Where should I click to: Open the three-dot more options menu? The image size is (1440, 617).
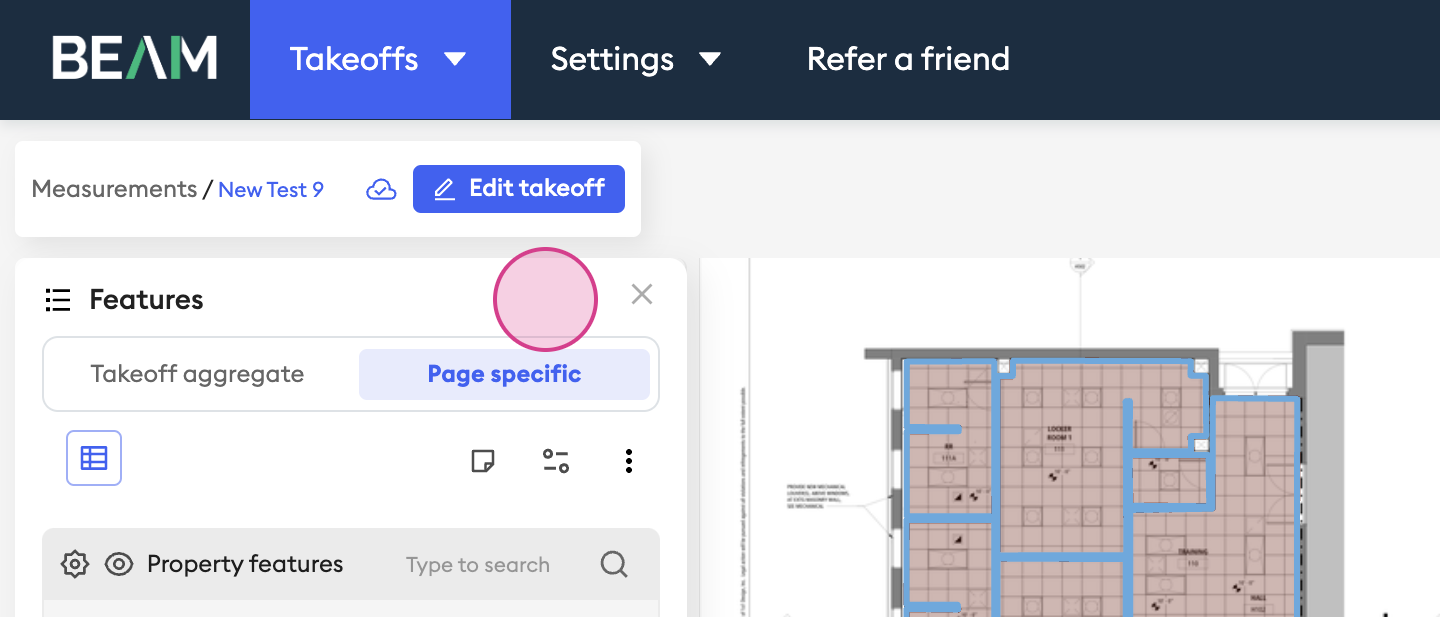click(628, 460)
